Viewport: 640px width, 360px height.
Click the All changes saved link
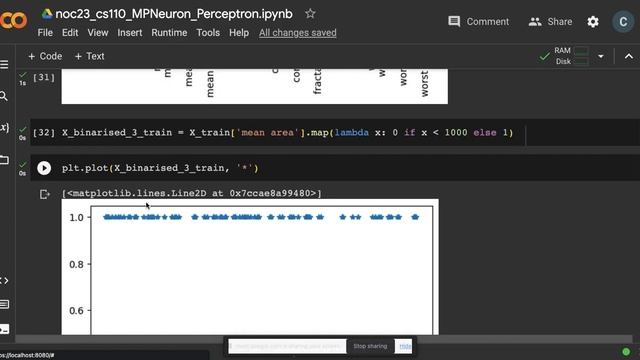tap(298, 33)
